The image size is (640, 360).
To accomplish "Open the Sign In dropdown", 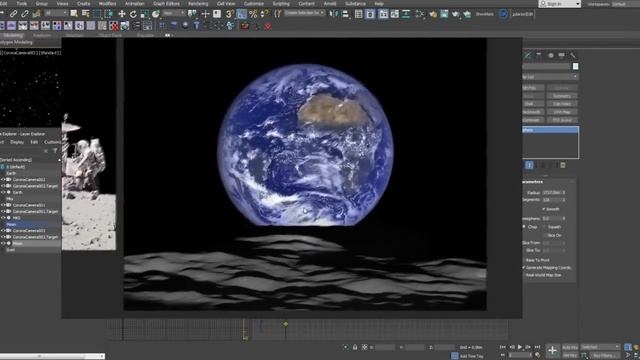I will pos(559,4).
